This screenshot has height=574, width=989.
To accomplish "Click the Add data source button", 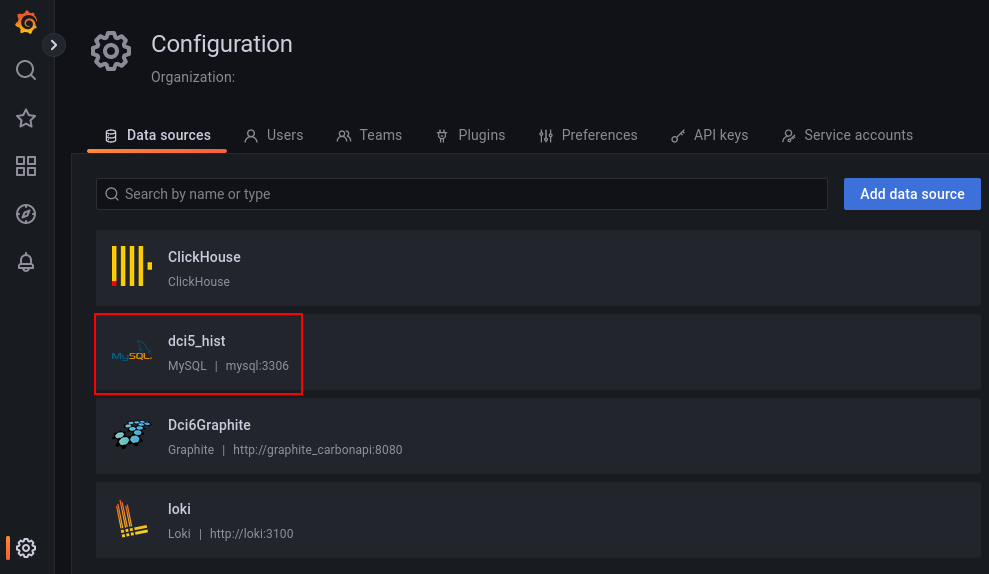I will point(912,194).
